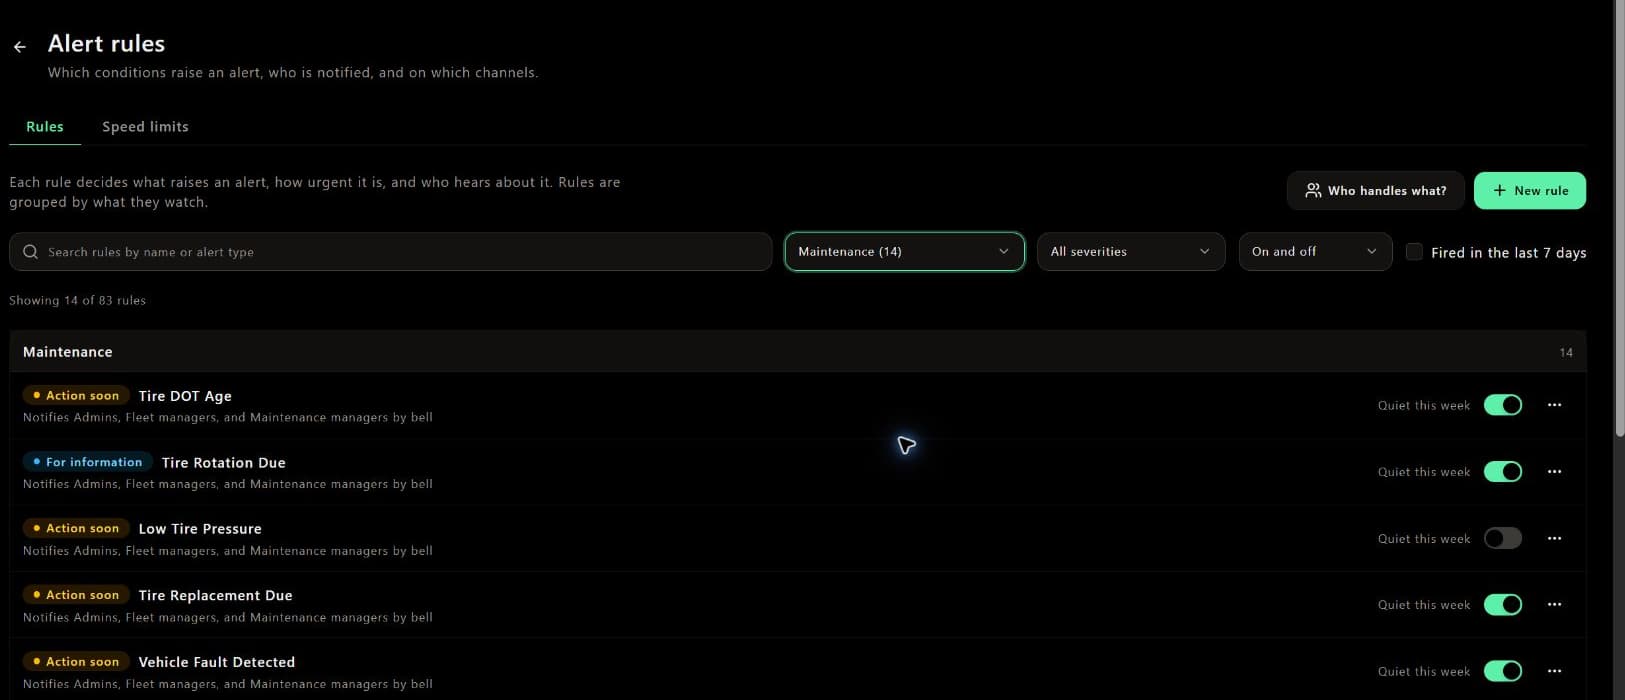
Task: Open the On and off status dropdown
Action: click(x=1315, y=252)
